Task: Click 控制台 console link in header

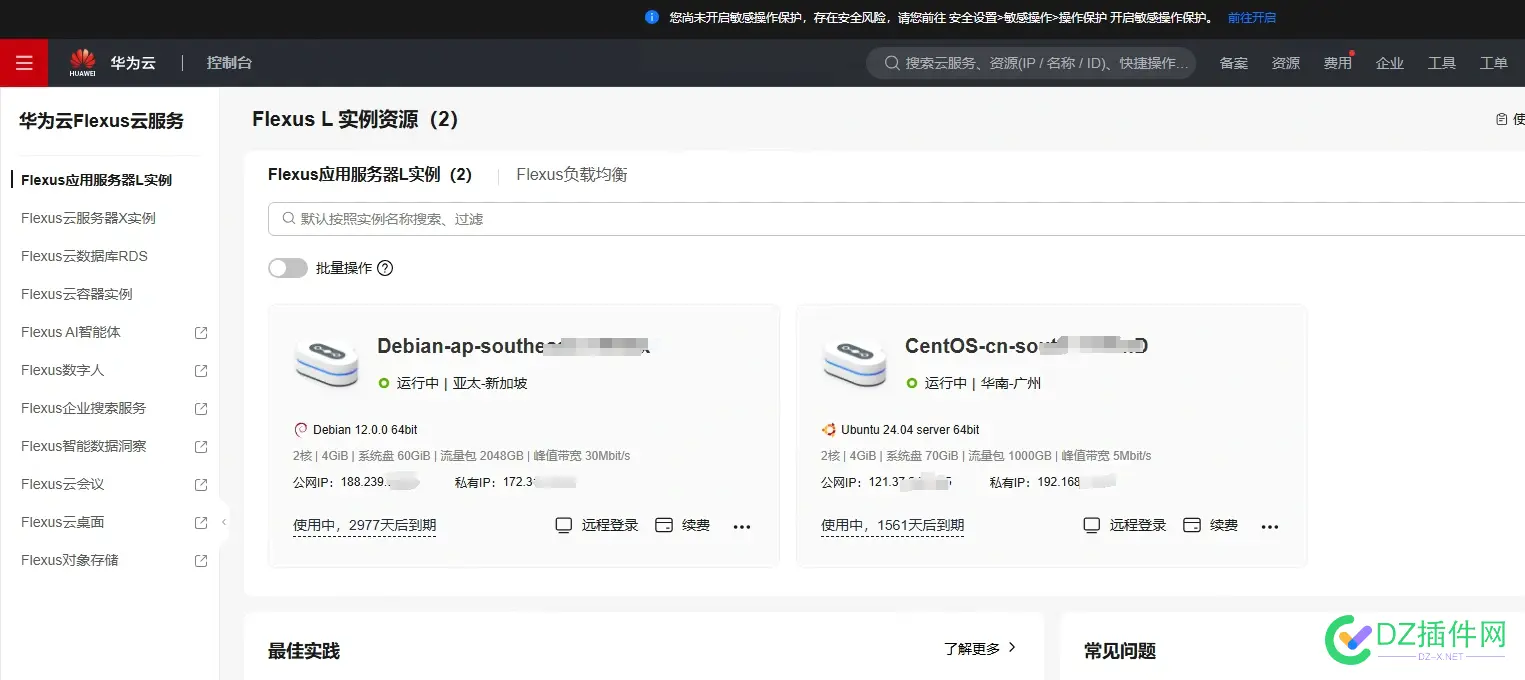Action: (x=230, y=62)
